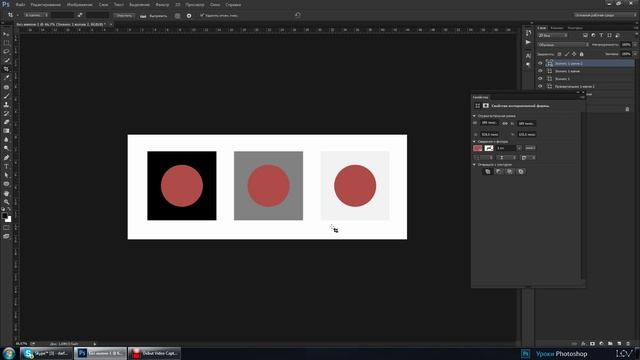Toggle Delete Cropped Pixels checkbox
This screenshot has width=640, height=360.
[x=201, y=15]
